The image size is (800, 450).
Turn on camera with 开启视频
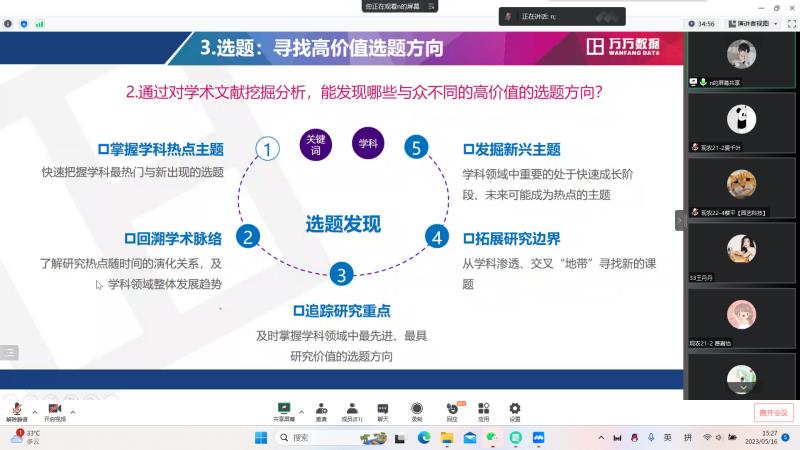(x=54, y=410)
